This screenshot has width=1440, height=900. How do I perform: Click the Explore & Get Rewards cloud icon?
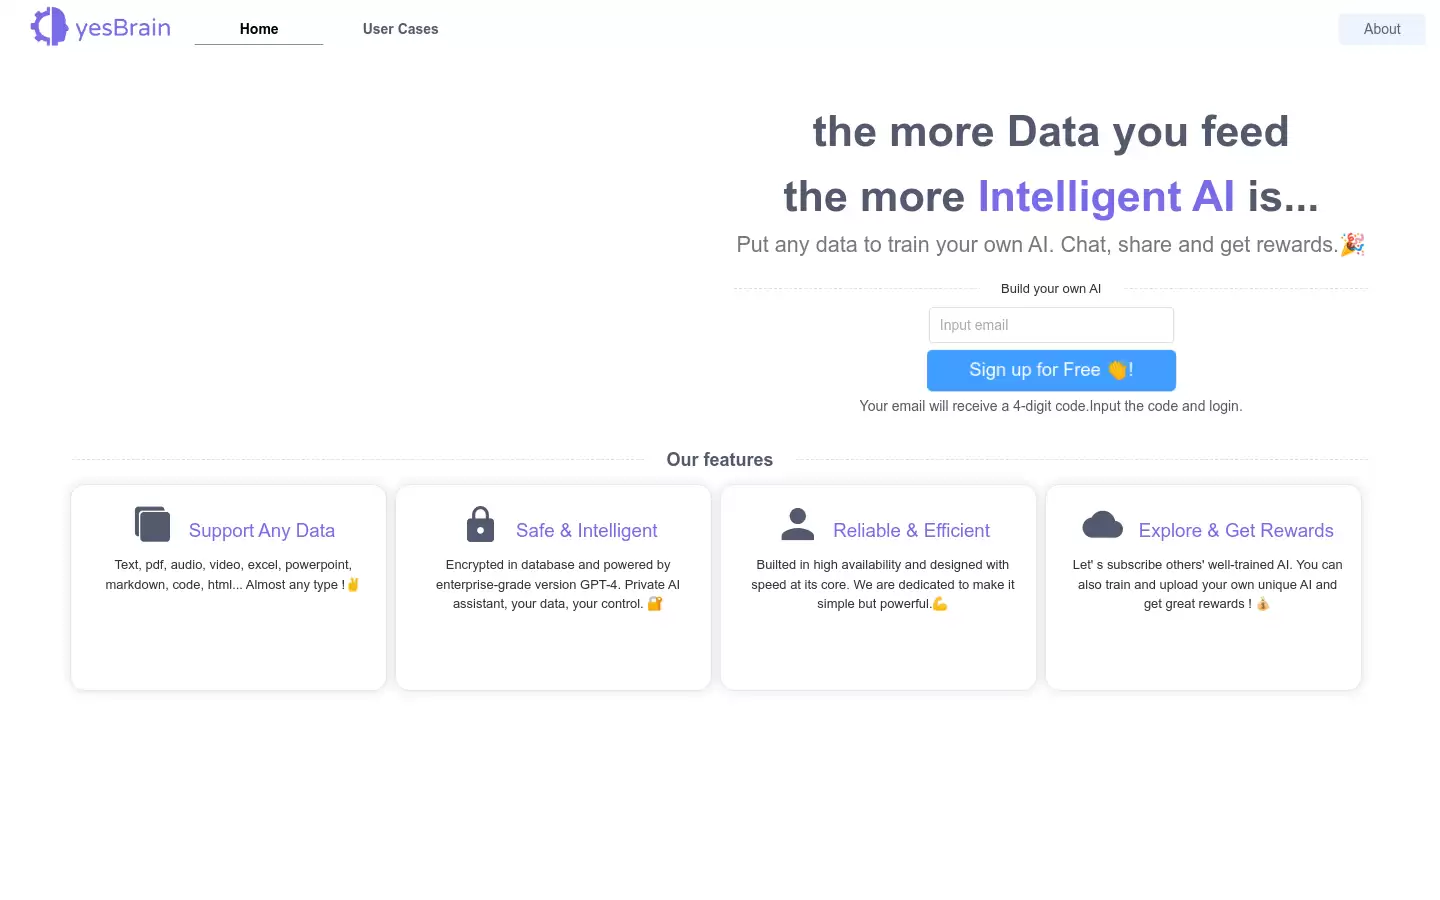[1102, 524]
